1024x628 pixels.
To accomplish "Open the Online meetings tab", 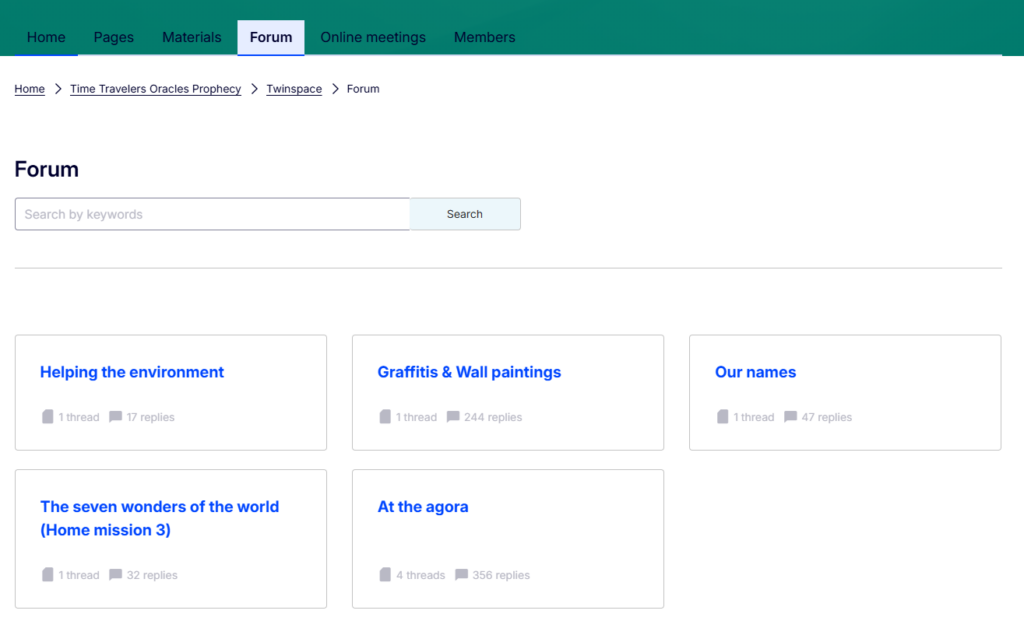I will (373, 37).
